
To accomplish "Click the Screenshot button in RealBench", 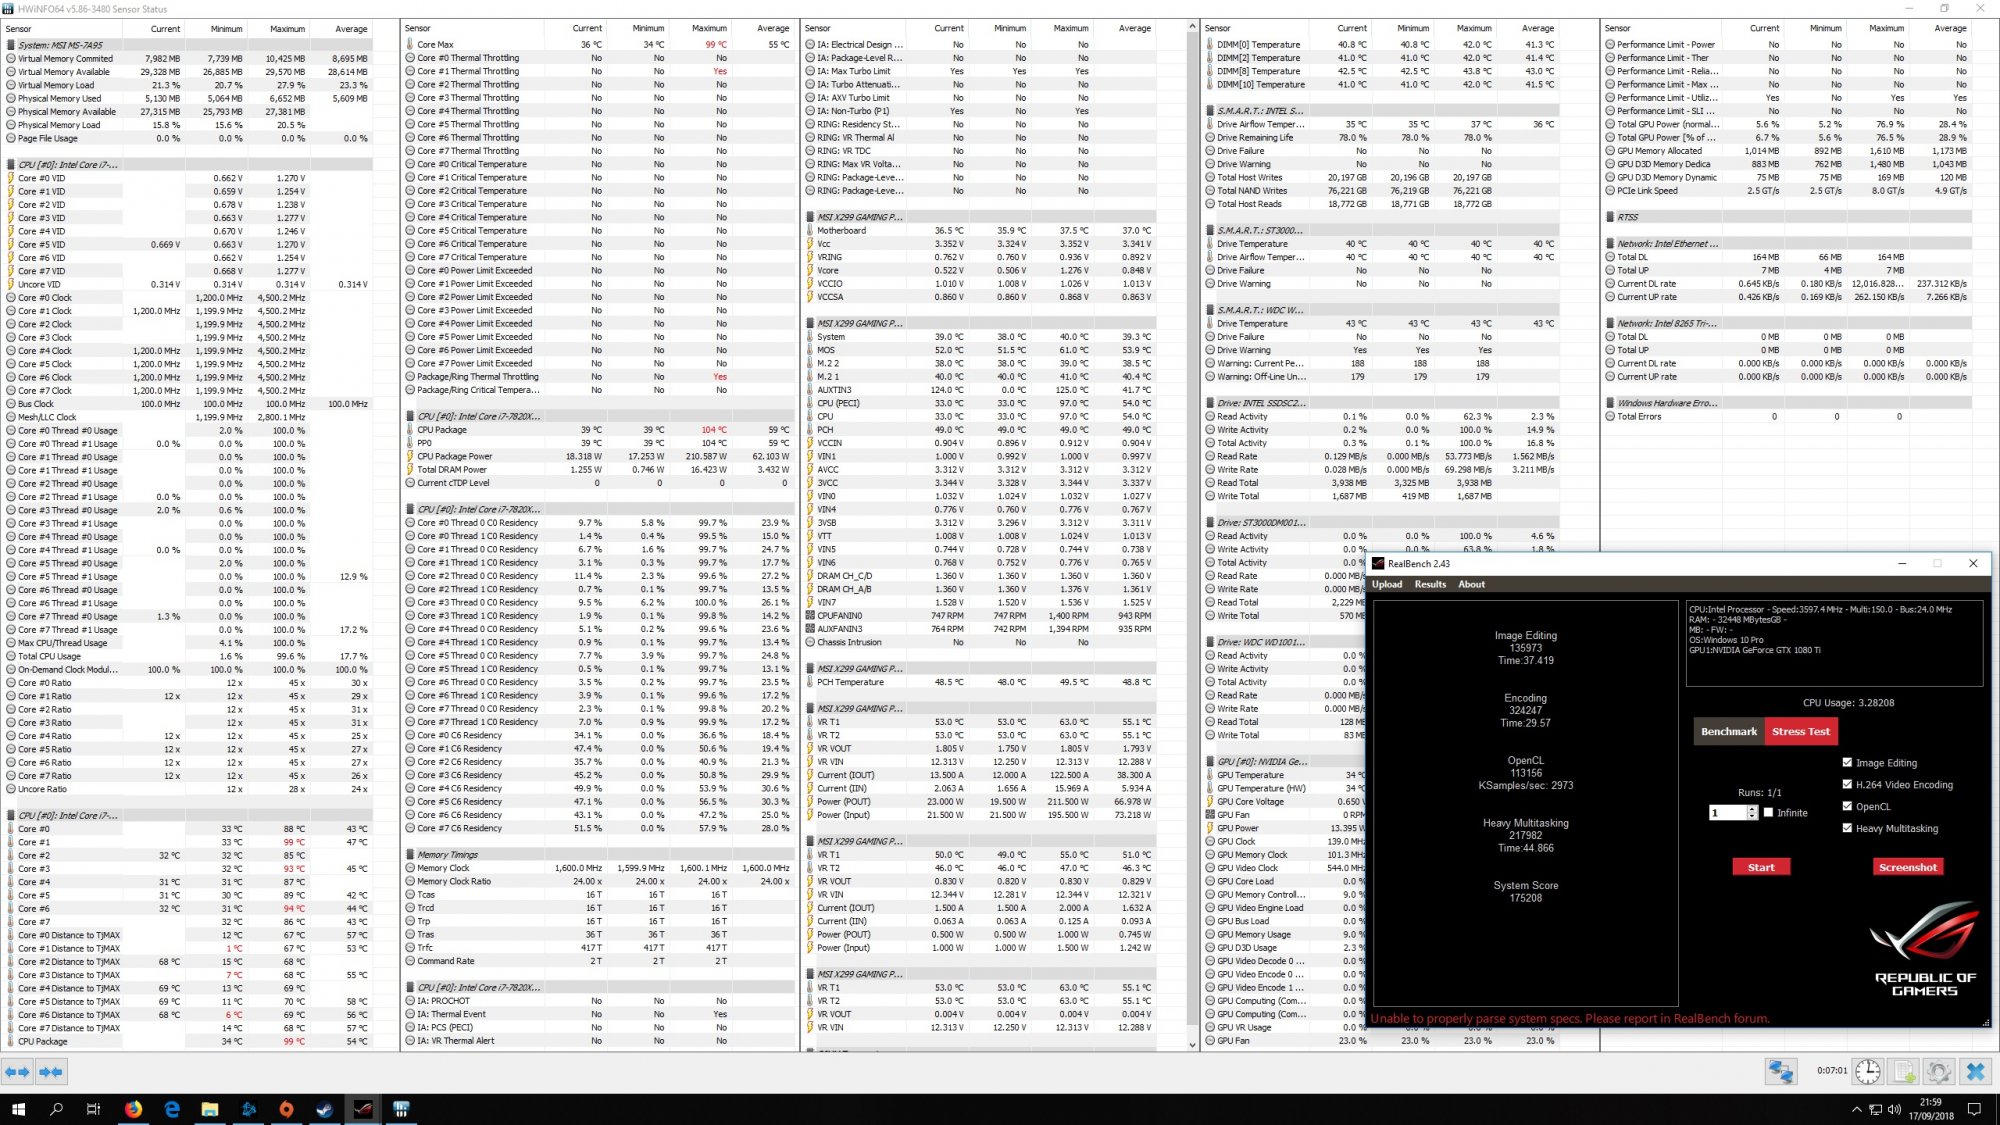I will (x=1907, y=867).
